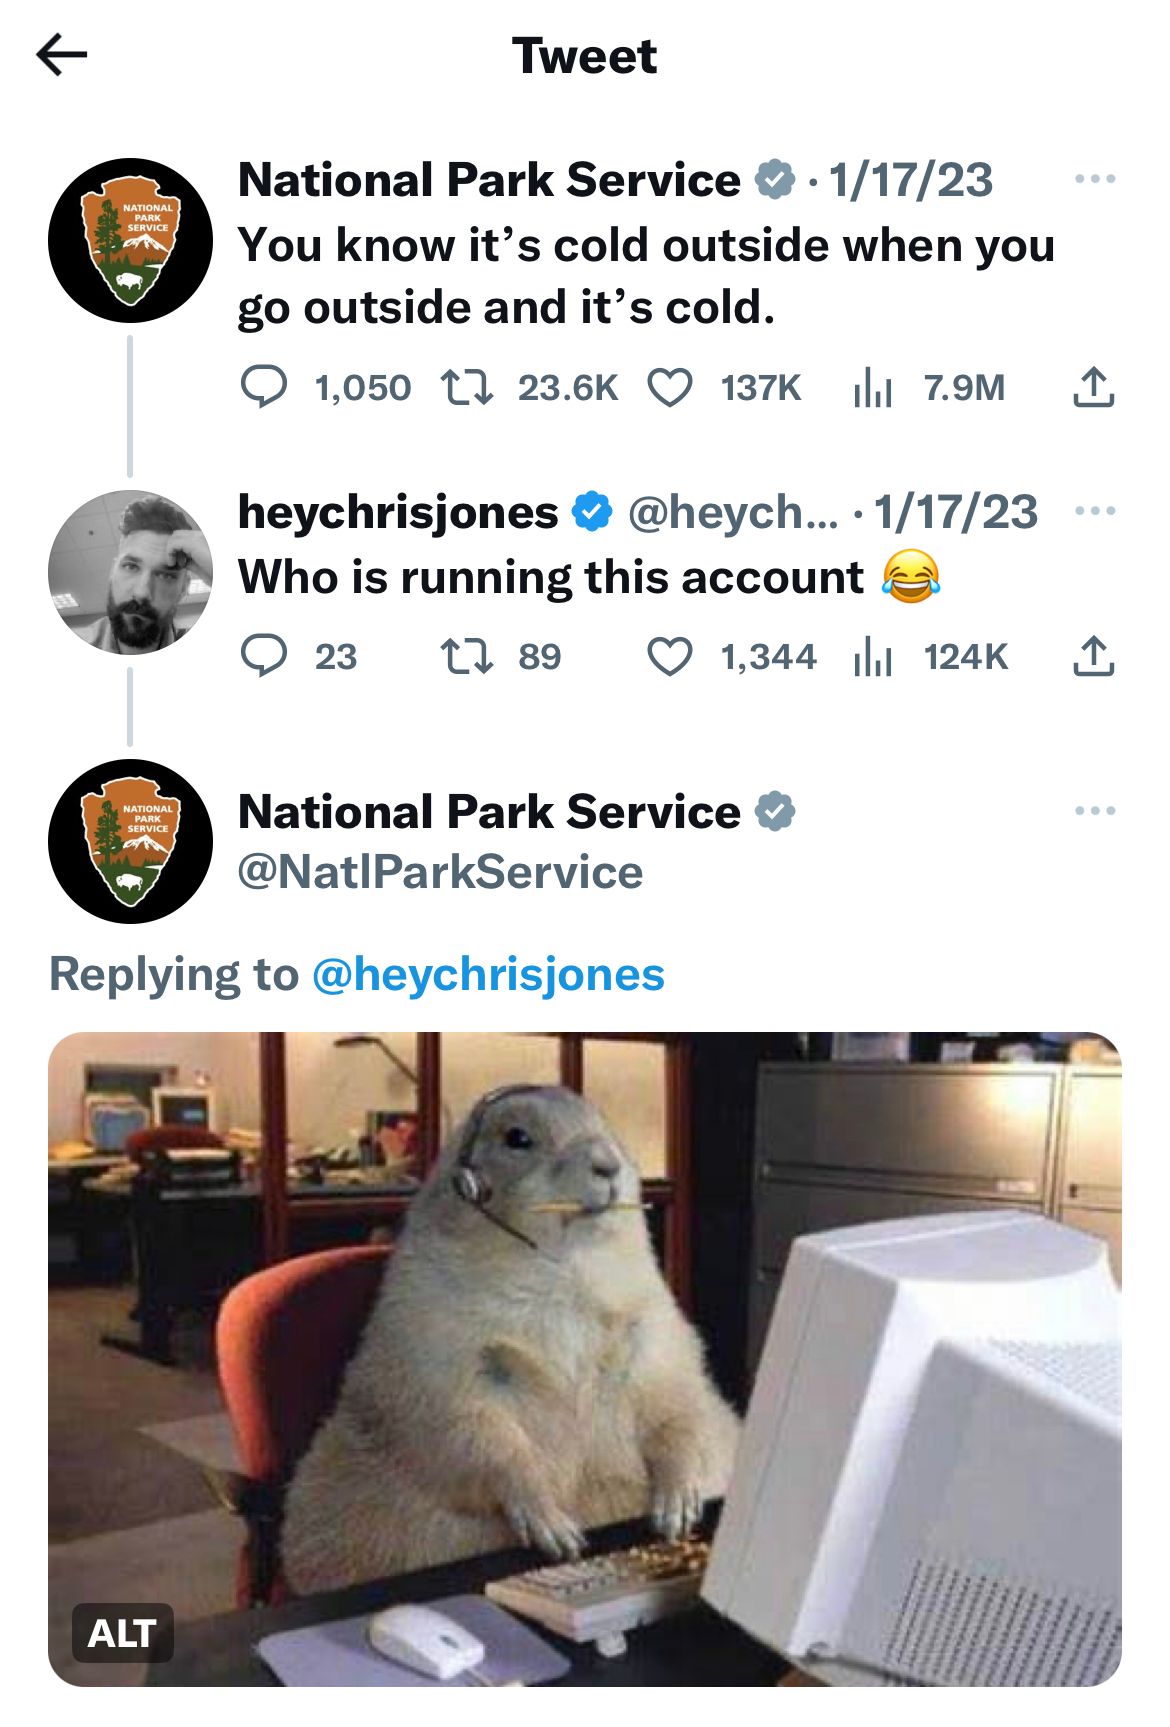
Task: Retweet the National Park Service 'cold outside' tweet
Action: (x=467, y=387)
